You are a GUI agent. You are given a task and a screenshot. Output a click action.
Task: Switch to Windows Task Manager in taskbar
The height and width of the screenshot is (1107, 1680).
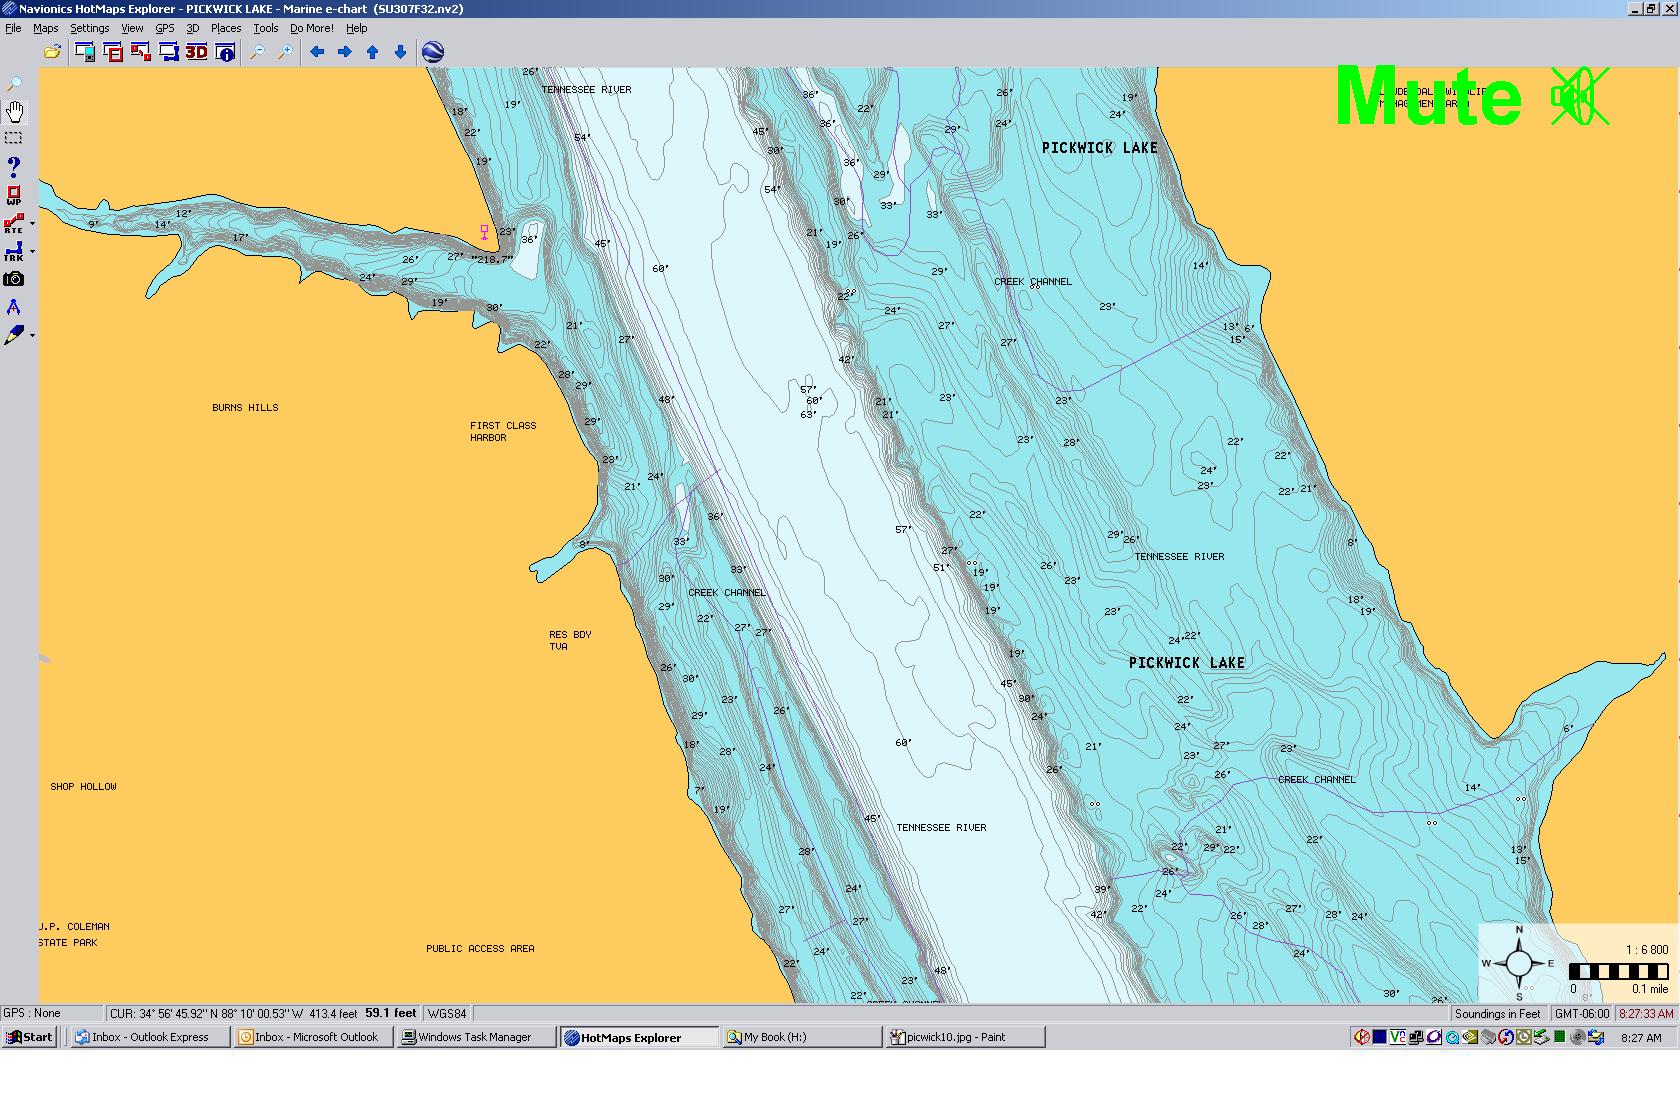475,1037
